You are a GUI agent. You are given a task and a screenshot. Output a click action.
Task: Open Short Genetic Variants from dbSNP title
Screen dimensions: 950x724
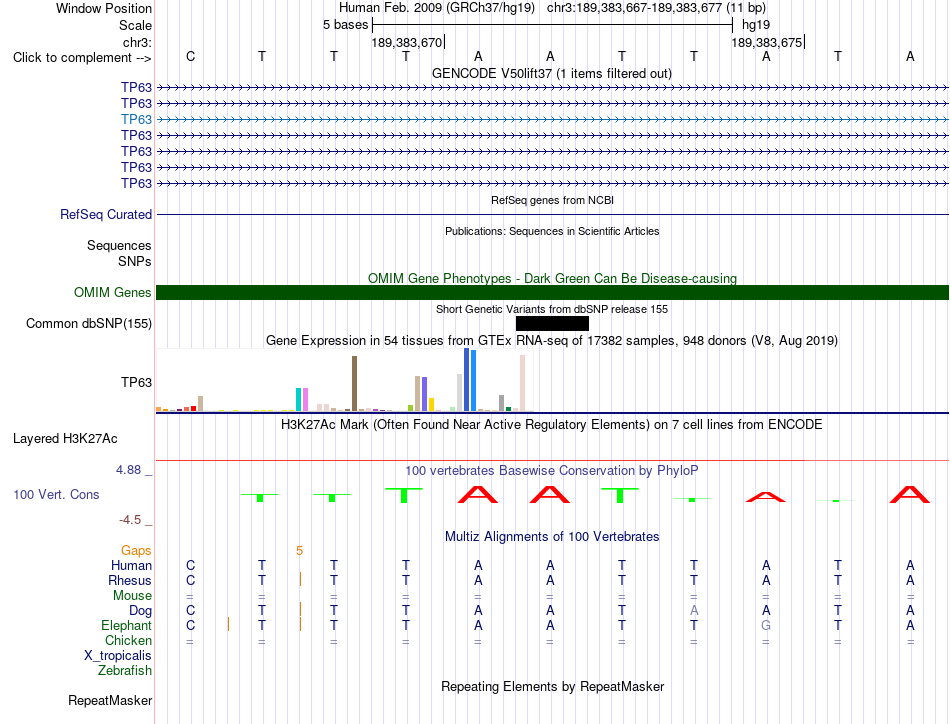pos(552,309)
